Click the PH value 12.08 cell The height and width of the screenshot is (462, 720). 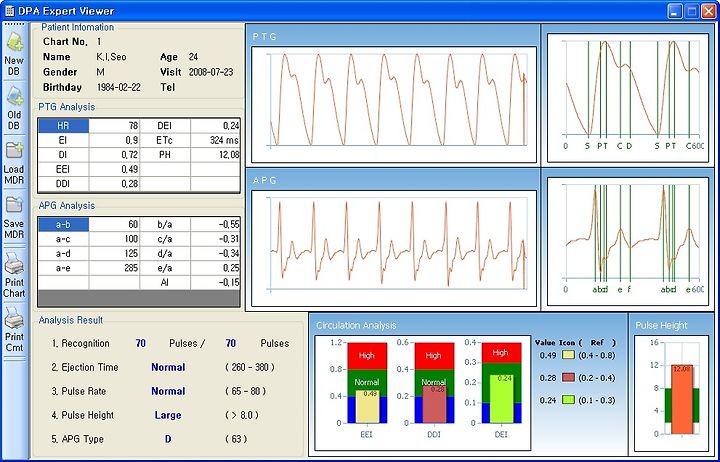point(215,155)
